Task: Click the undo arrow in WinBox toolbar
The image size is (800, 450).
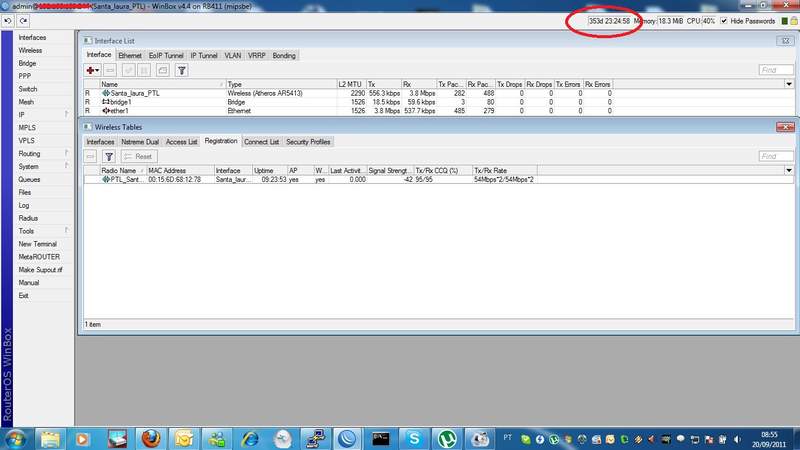Action: pos(8,21)
